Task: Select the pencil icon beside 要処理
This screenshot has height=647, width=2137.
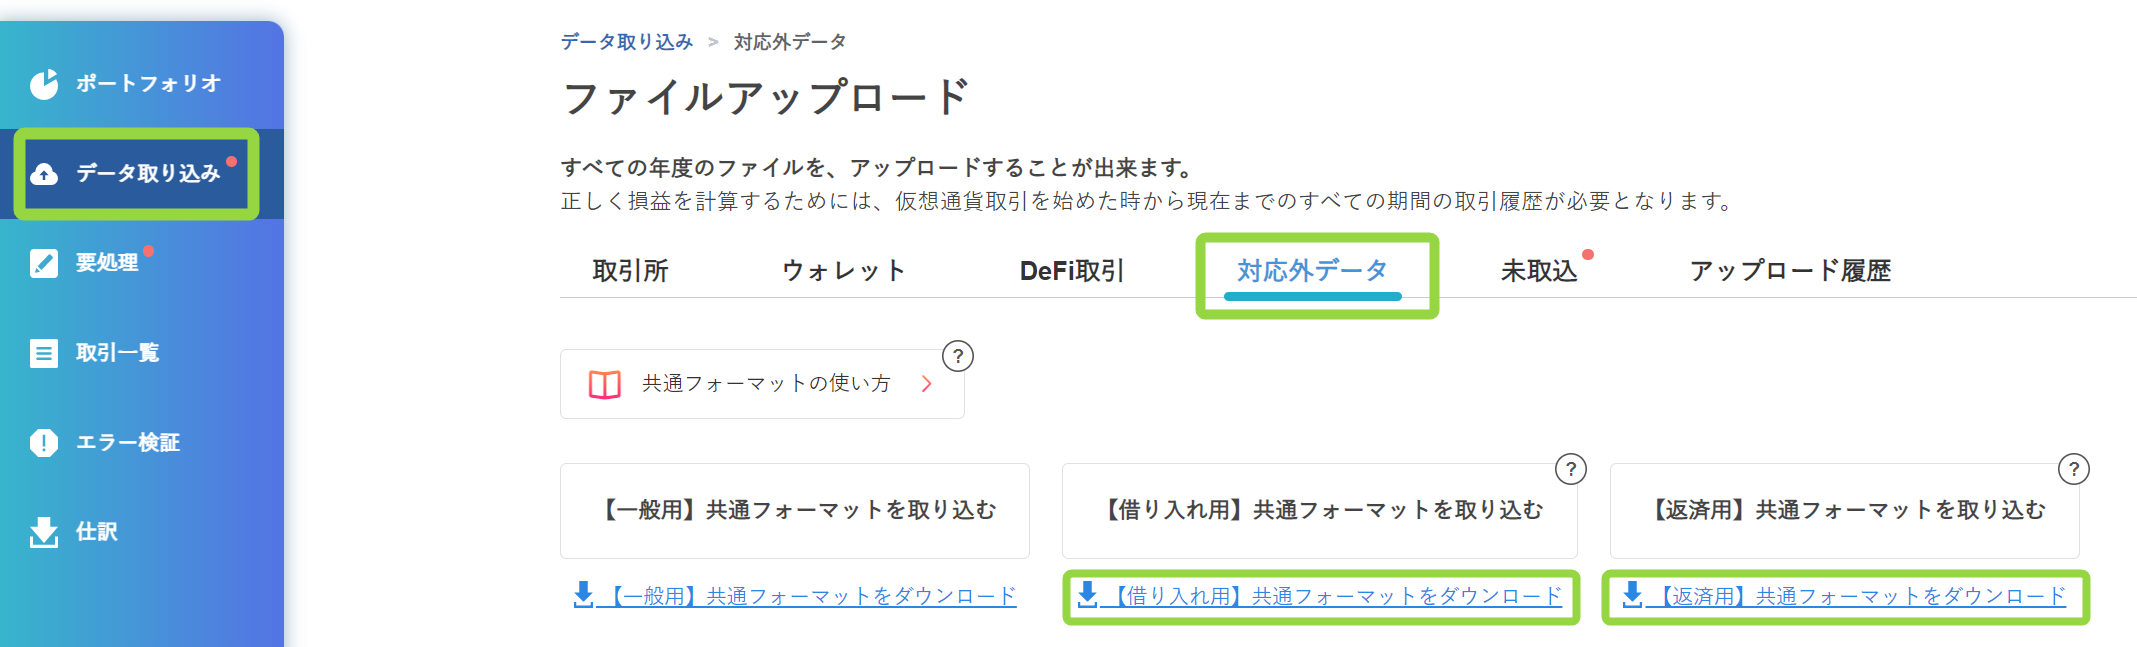Action: point(44,263)
